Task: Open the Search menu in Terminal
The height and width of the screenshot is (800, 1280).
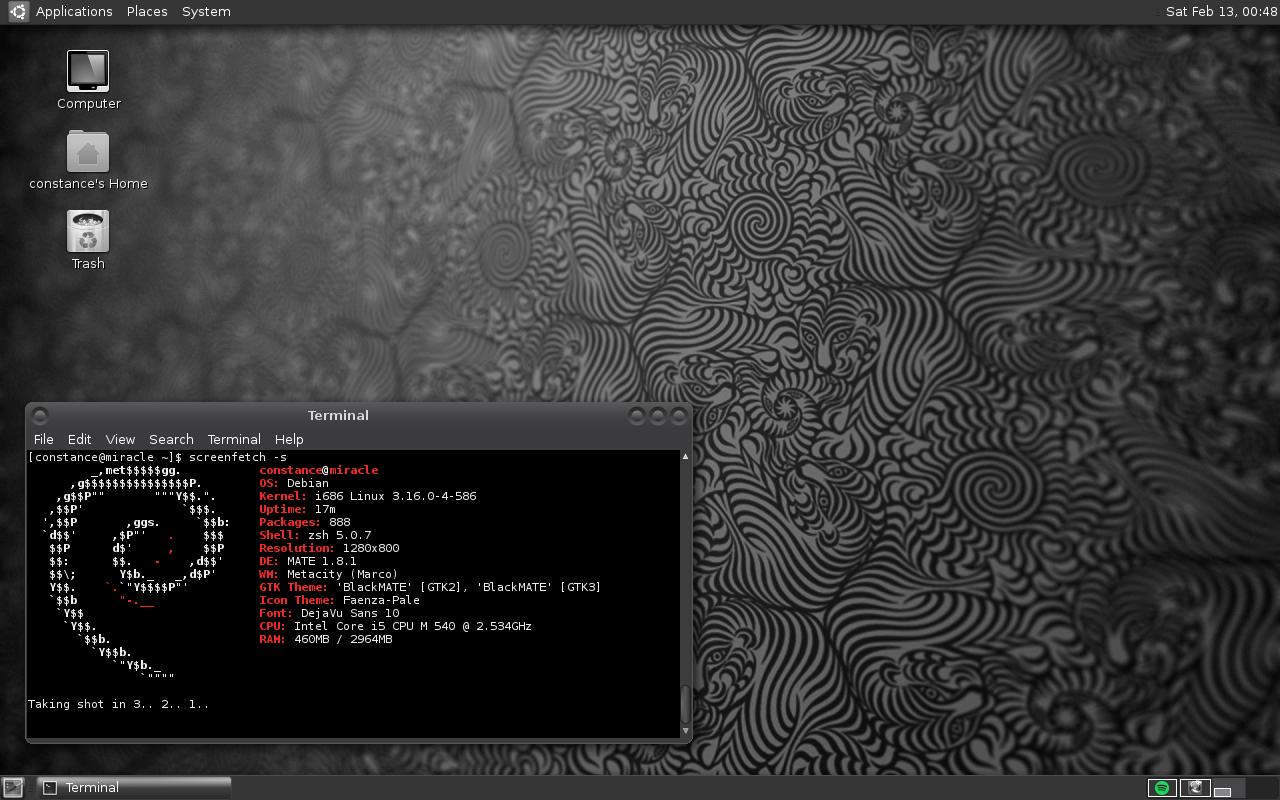Action: (171, 439)
